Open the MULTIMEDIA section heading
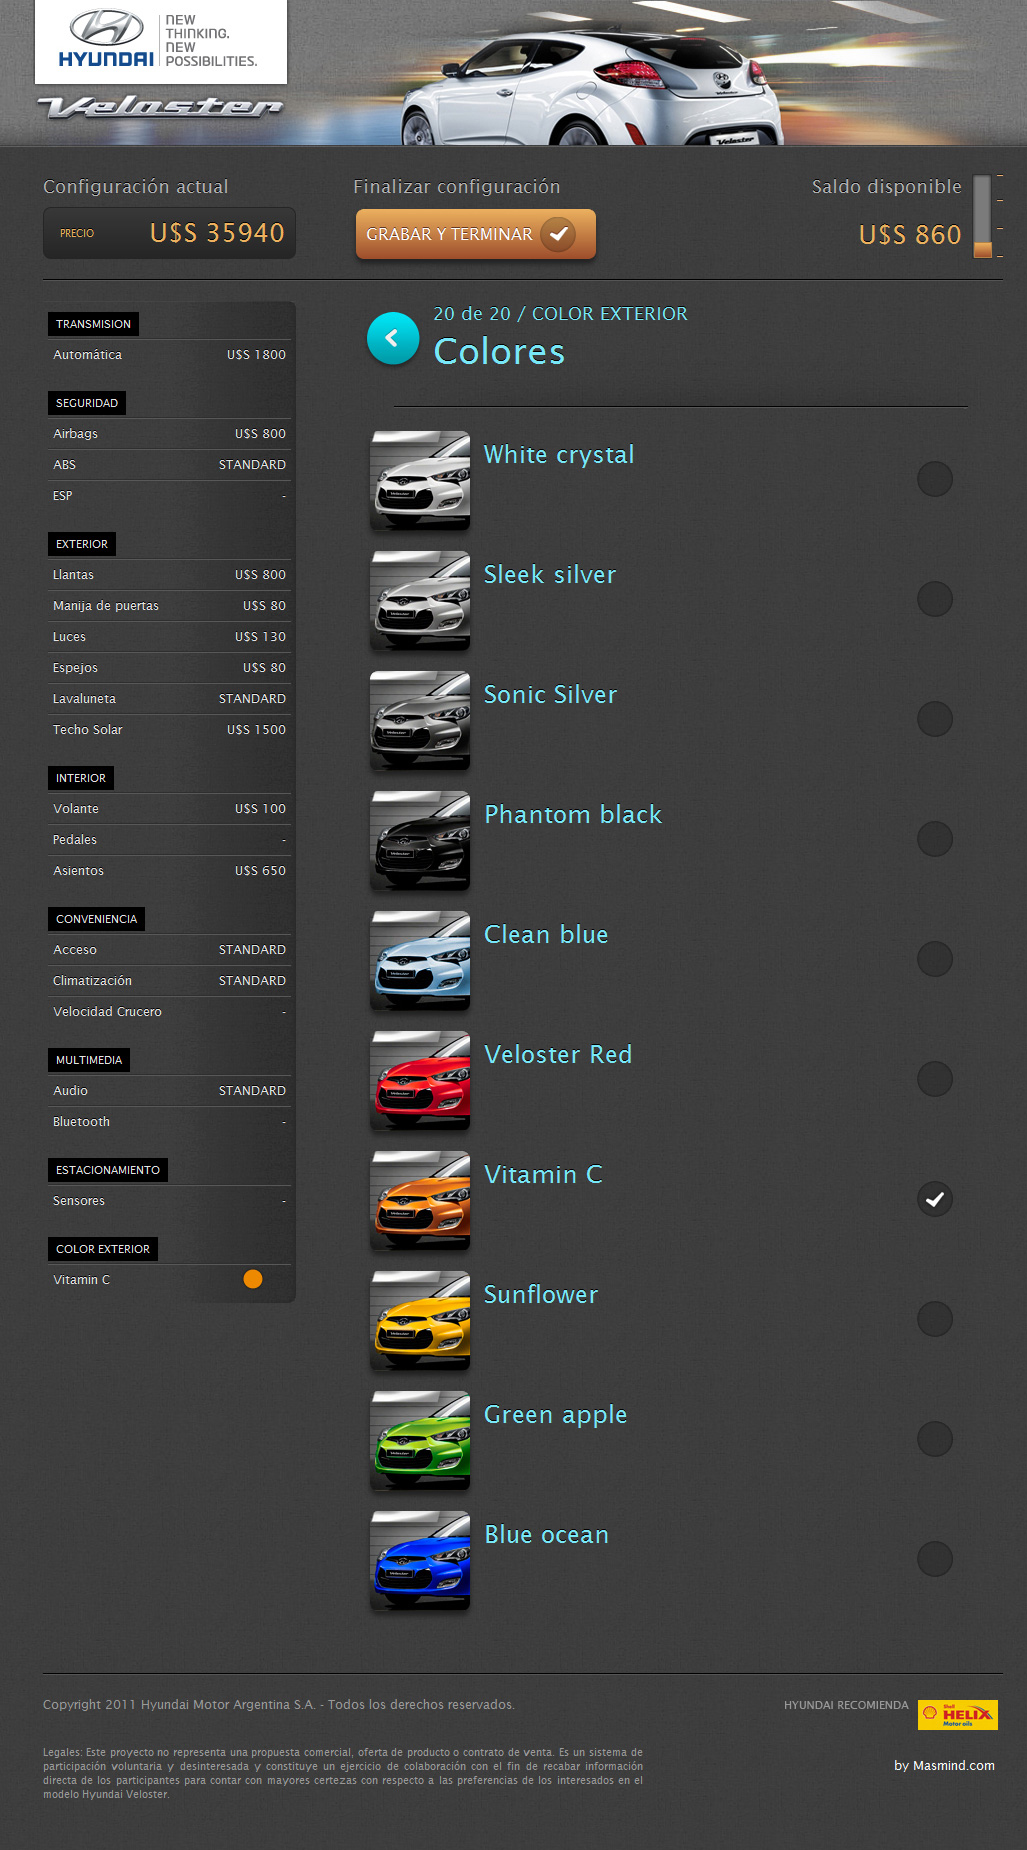The width and height of the screenshot is (1027, 1850). pos(89,1060)
